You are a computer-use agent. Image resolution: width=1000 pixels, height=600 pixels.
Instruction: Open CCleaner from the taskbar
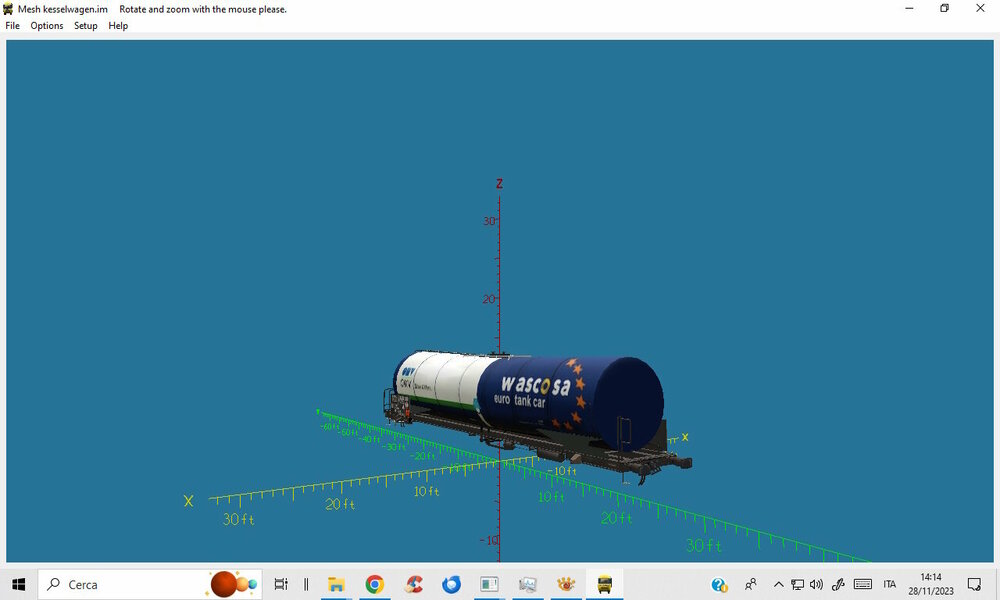click(413, 584)
